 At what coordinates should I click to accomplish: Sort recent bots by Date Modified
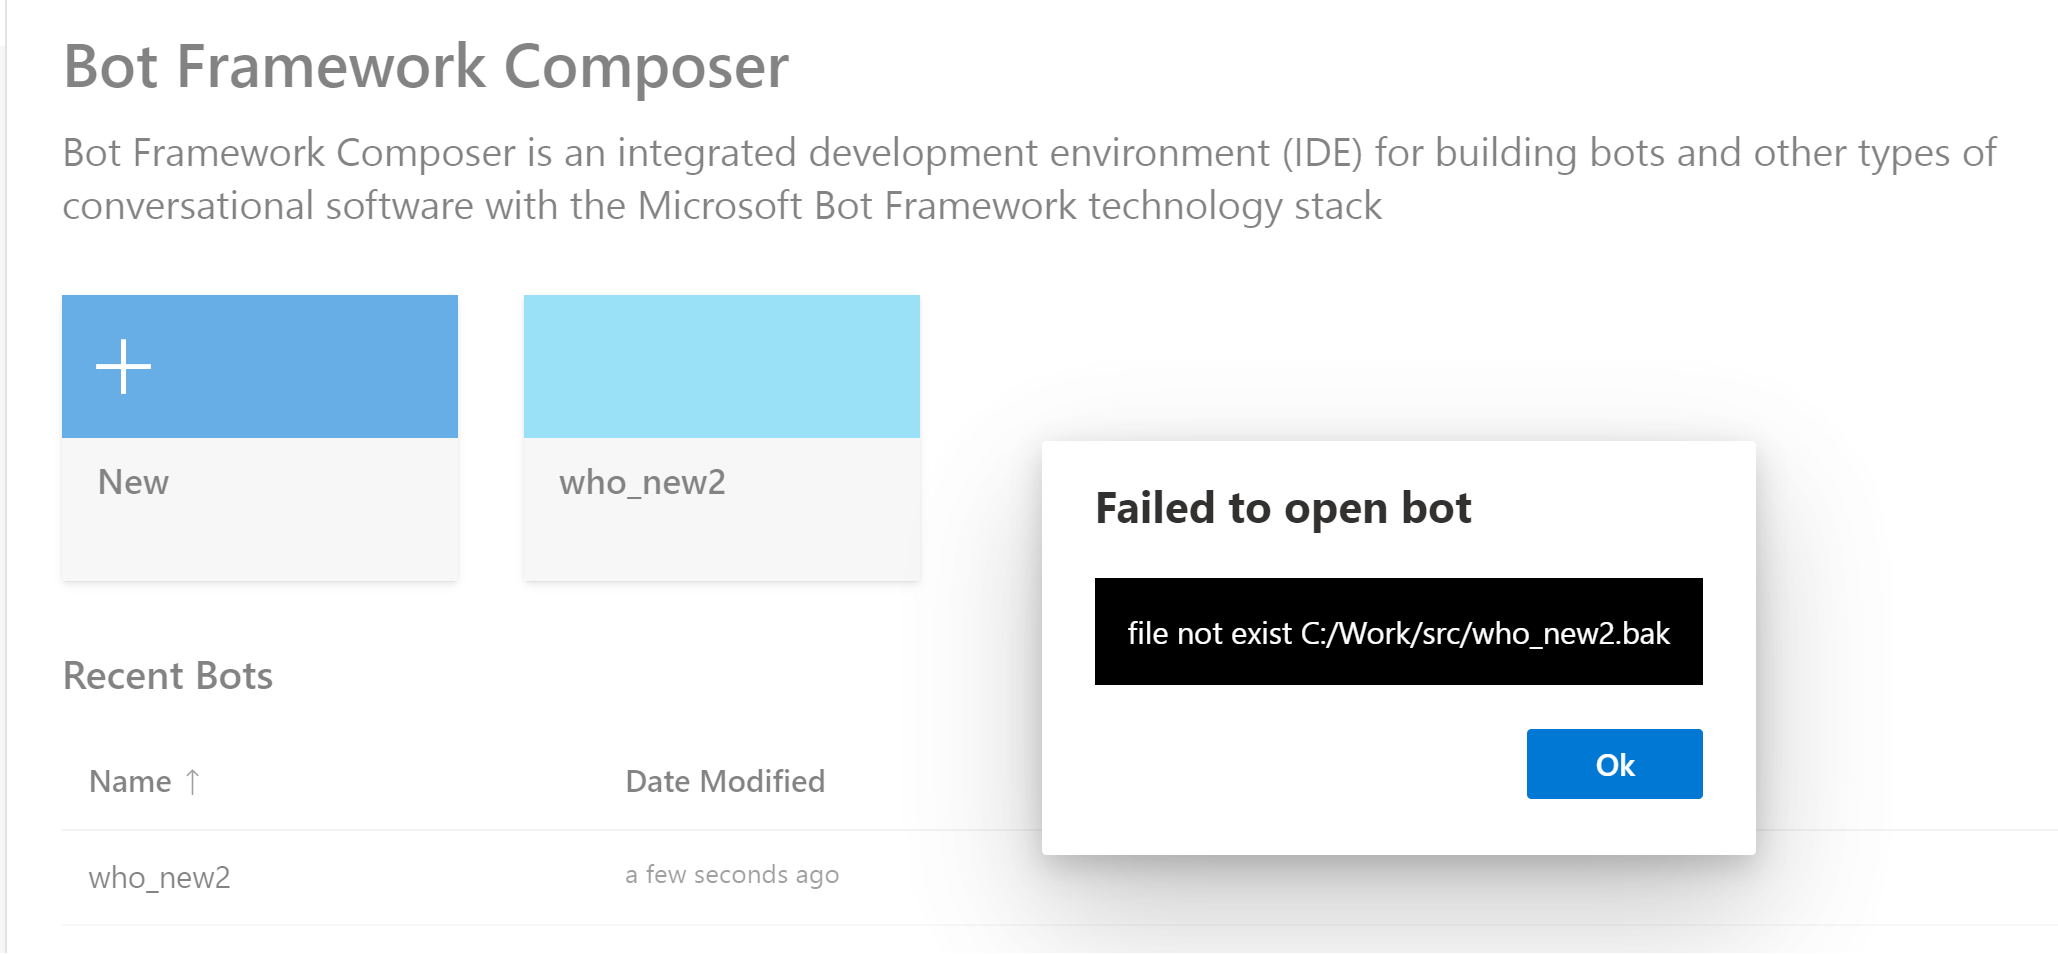pos(725,781)
